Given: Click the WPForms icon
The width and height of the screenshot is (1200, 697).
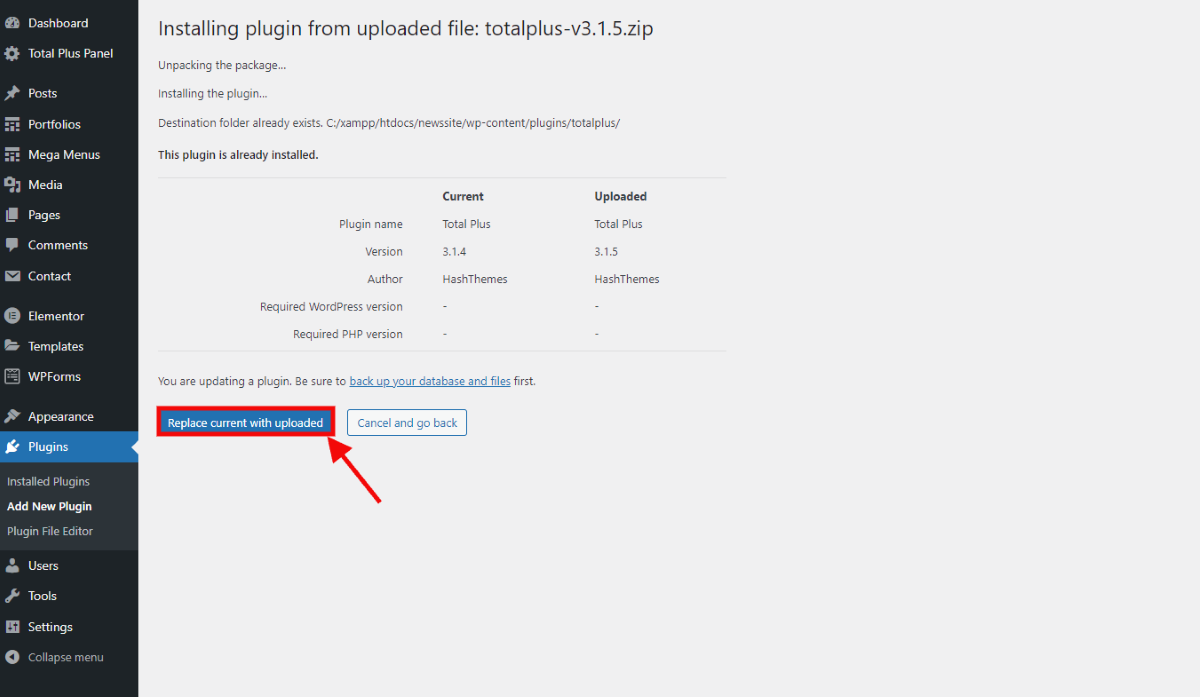Looking at the screenshot, I should pos(12,376).
